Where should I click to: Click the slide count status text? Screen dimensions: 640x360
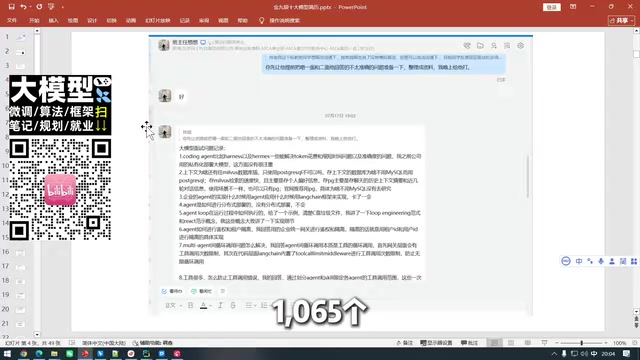click(x=33, y=343)
